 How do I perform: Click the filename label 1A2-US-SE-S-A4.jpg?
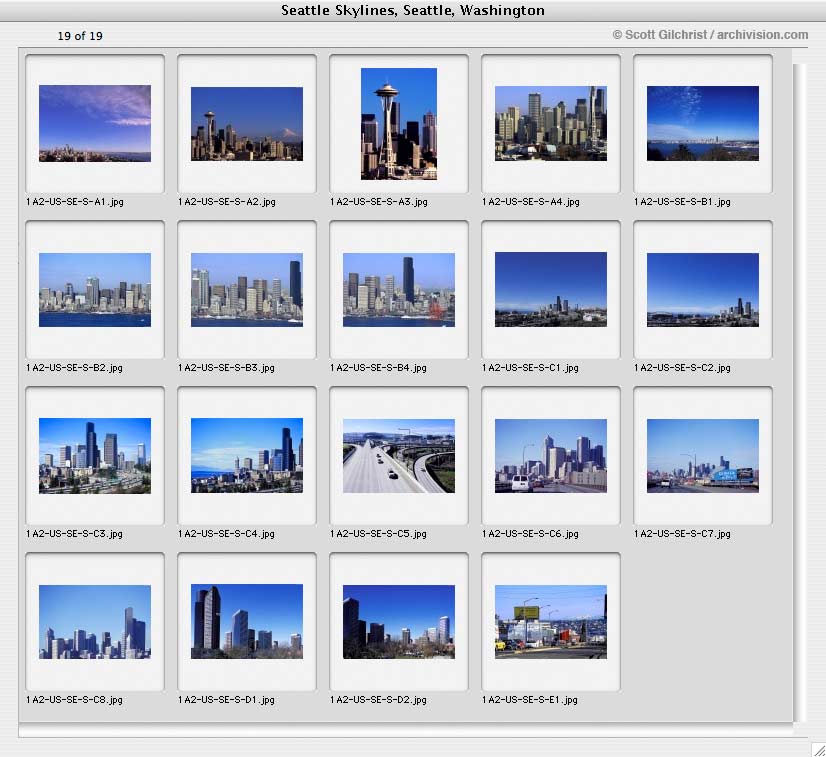pos(530,202)
